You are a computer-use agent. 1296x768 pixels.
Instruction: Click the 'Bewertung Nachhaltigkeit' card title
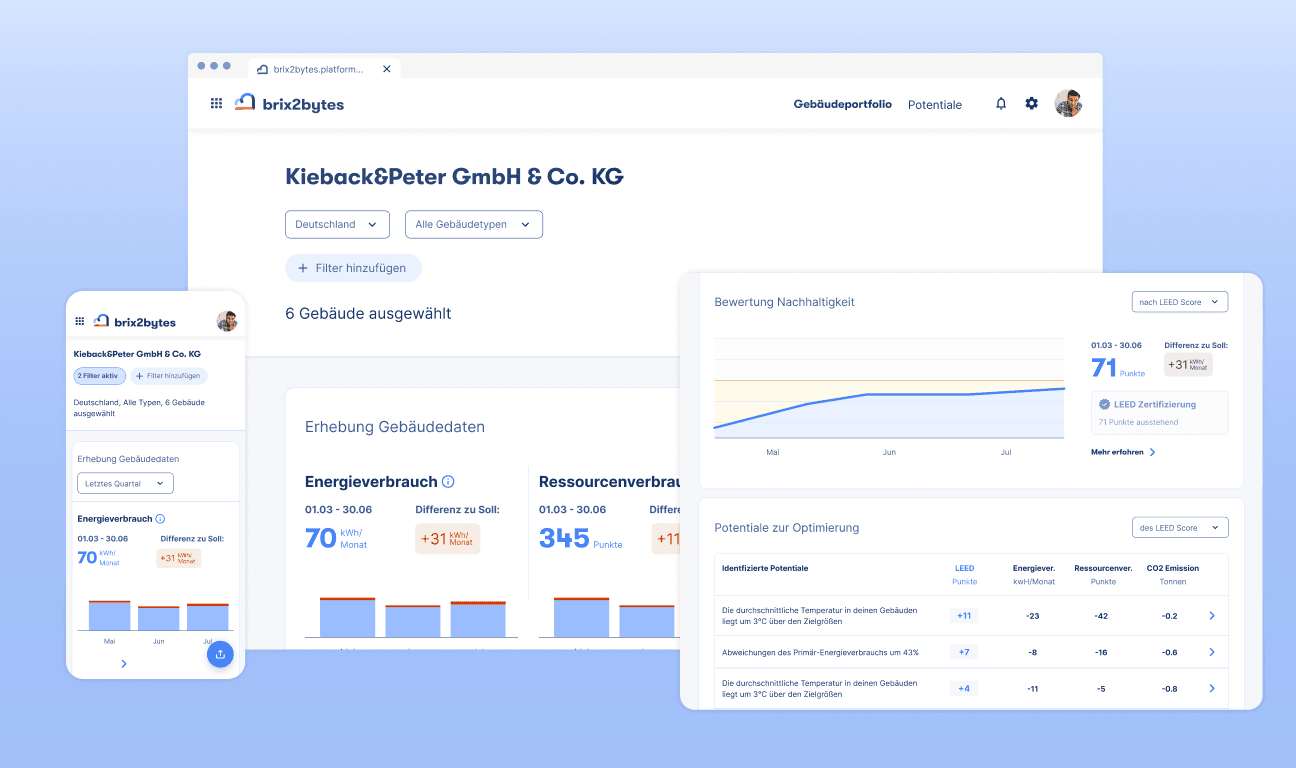coord(784,302)
